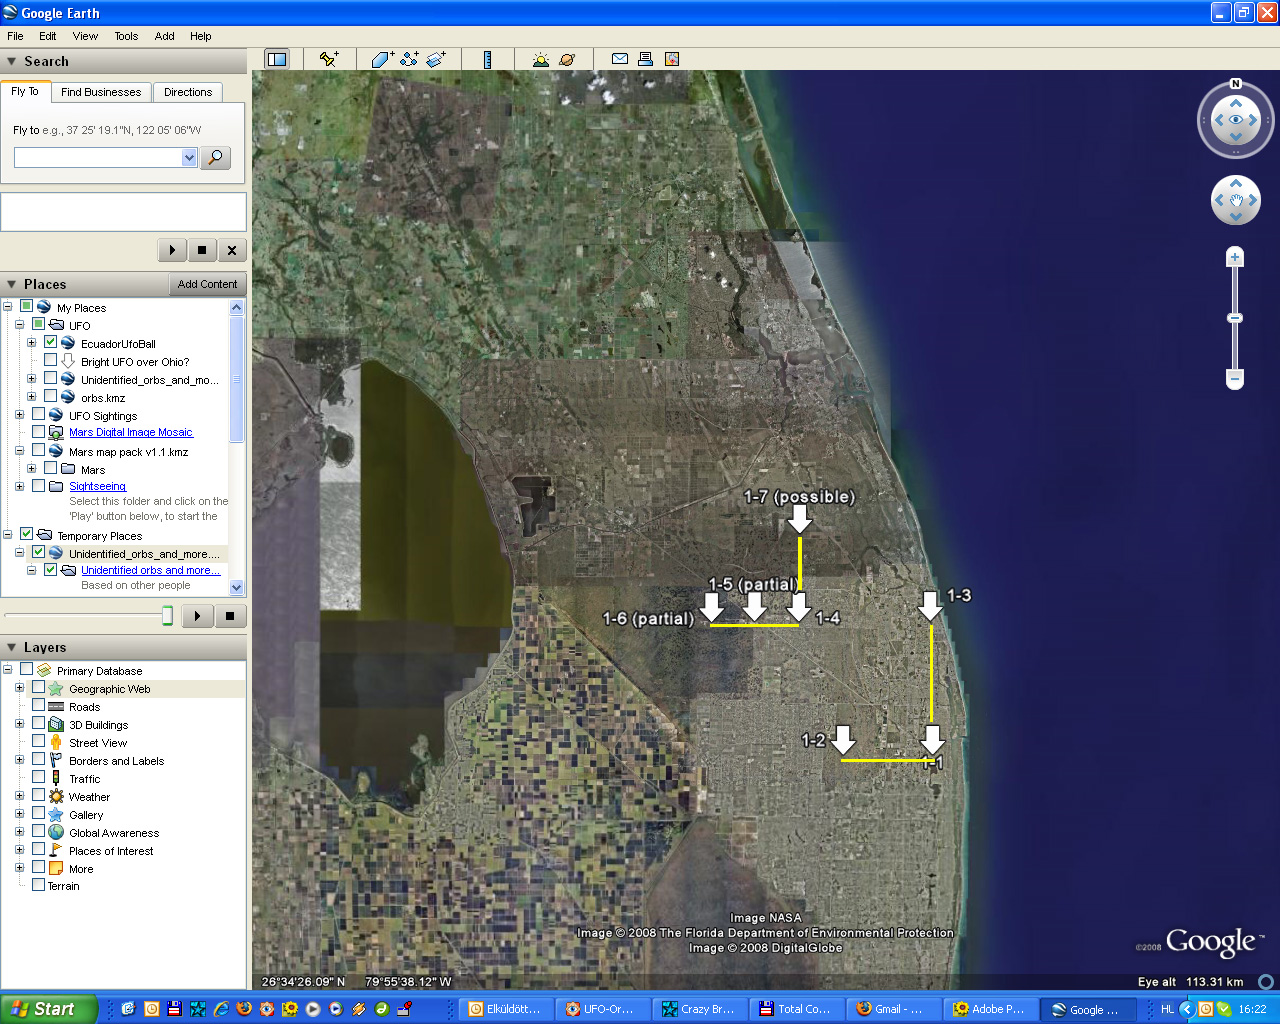The width and height of the screenshot is (1280, 1024).
Task: Check the orbs.kmz checkbox
Action: (50, 397)
